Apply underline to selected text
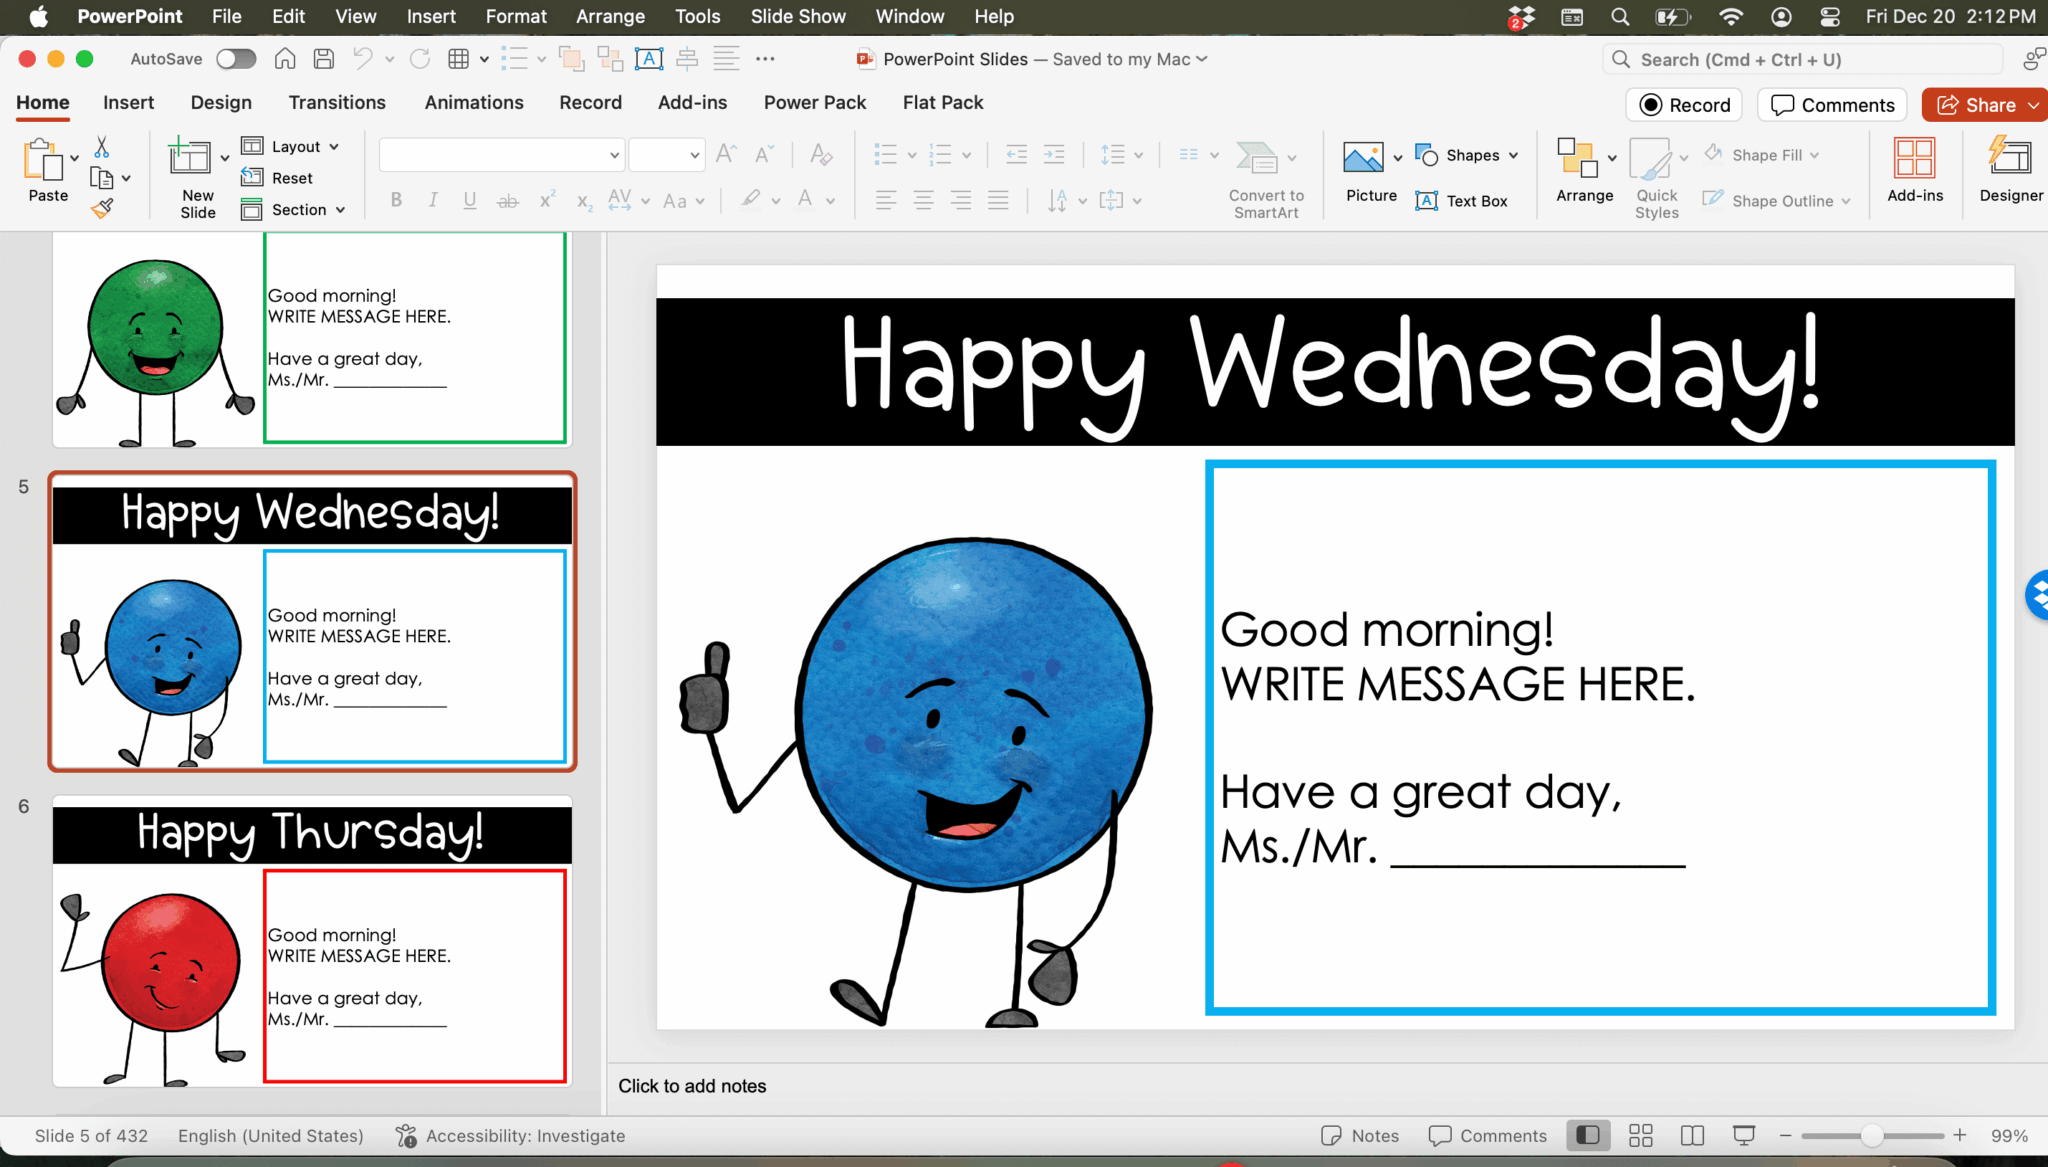 point(469,200)
